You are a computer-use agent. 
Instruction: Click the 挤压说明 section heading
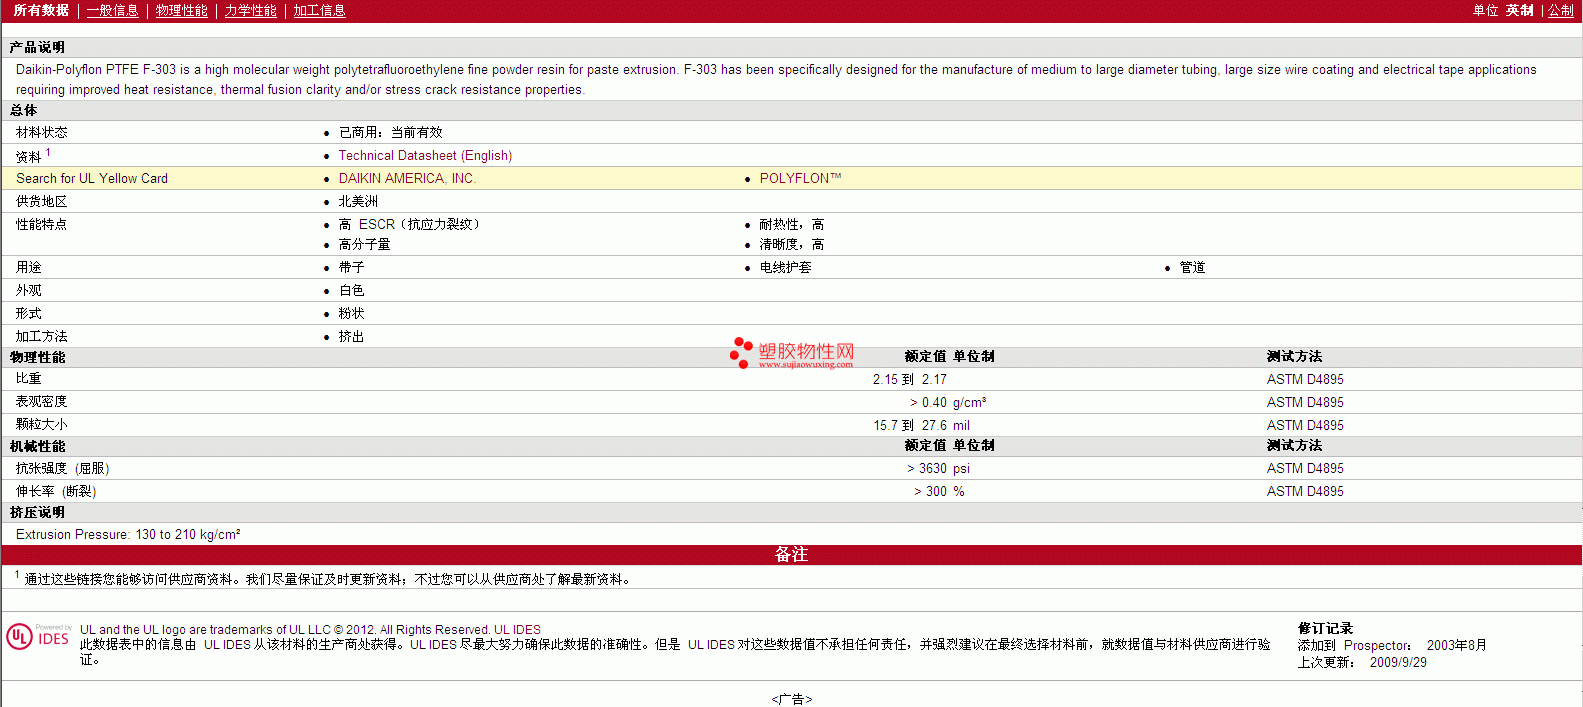point(37,512)
